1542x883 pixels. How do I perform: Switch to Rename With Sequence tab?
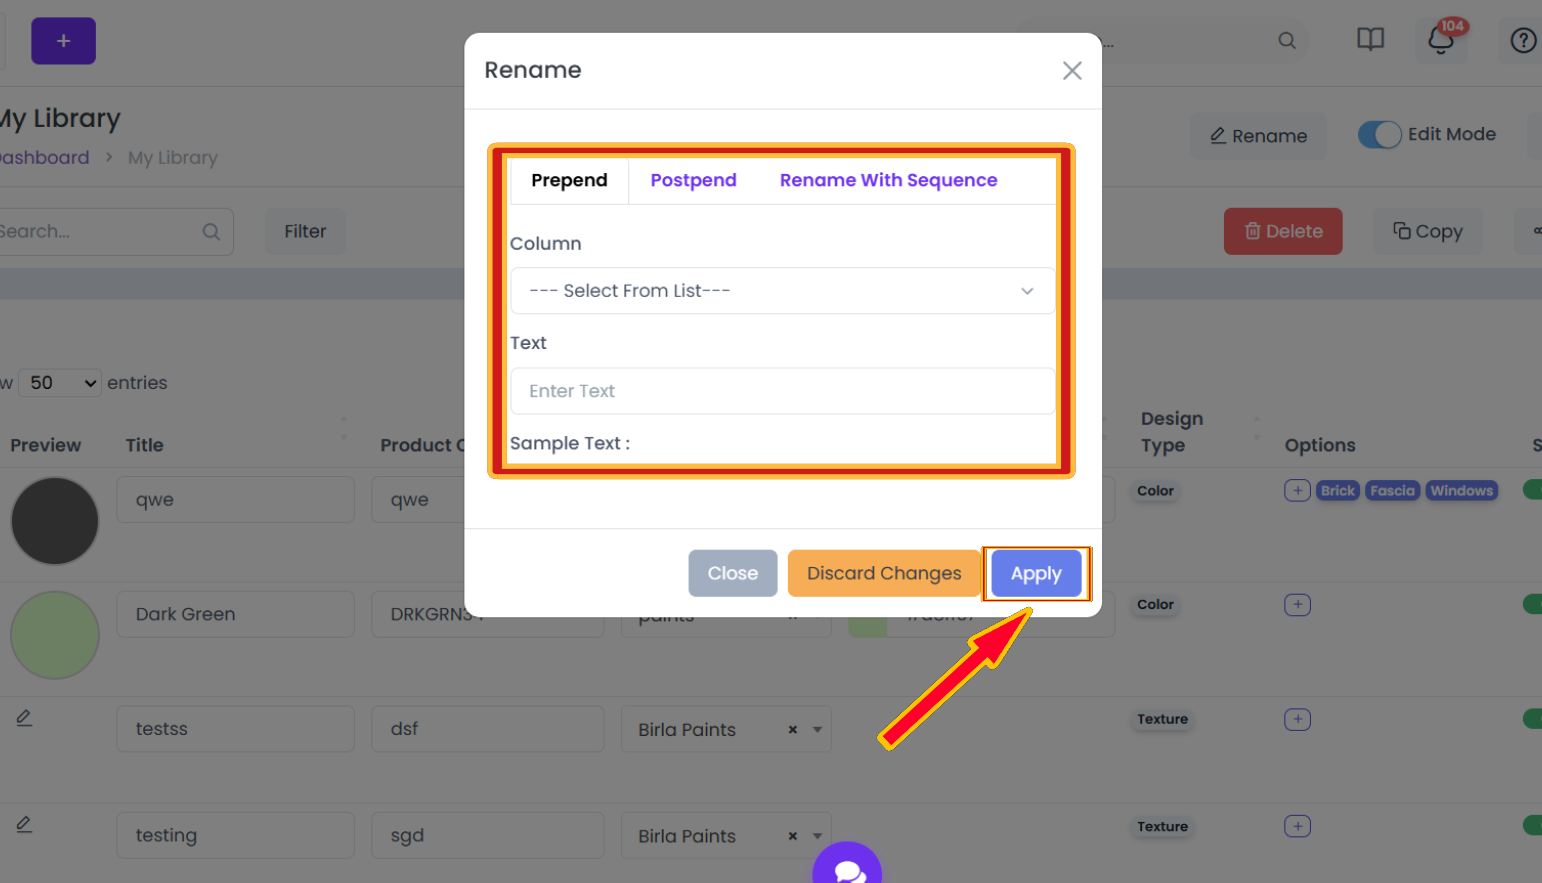point(888,180)
